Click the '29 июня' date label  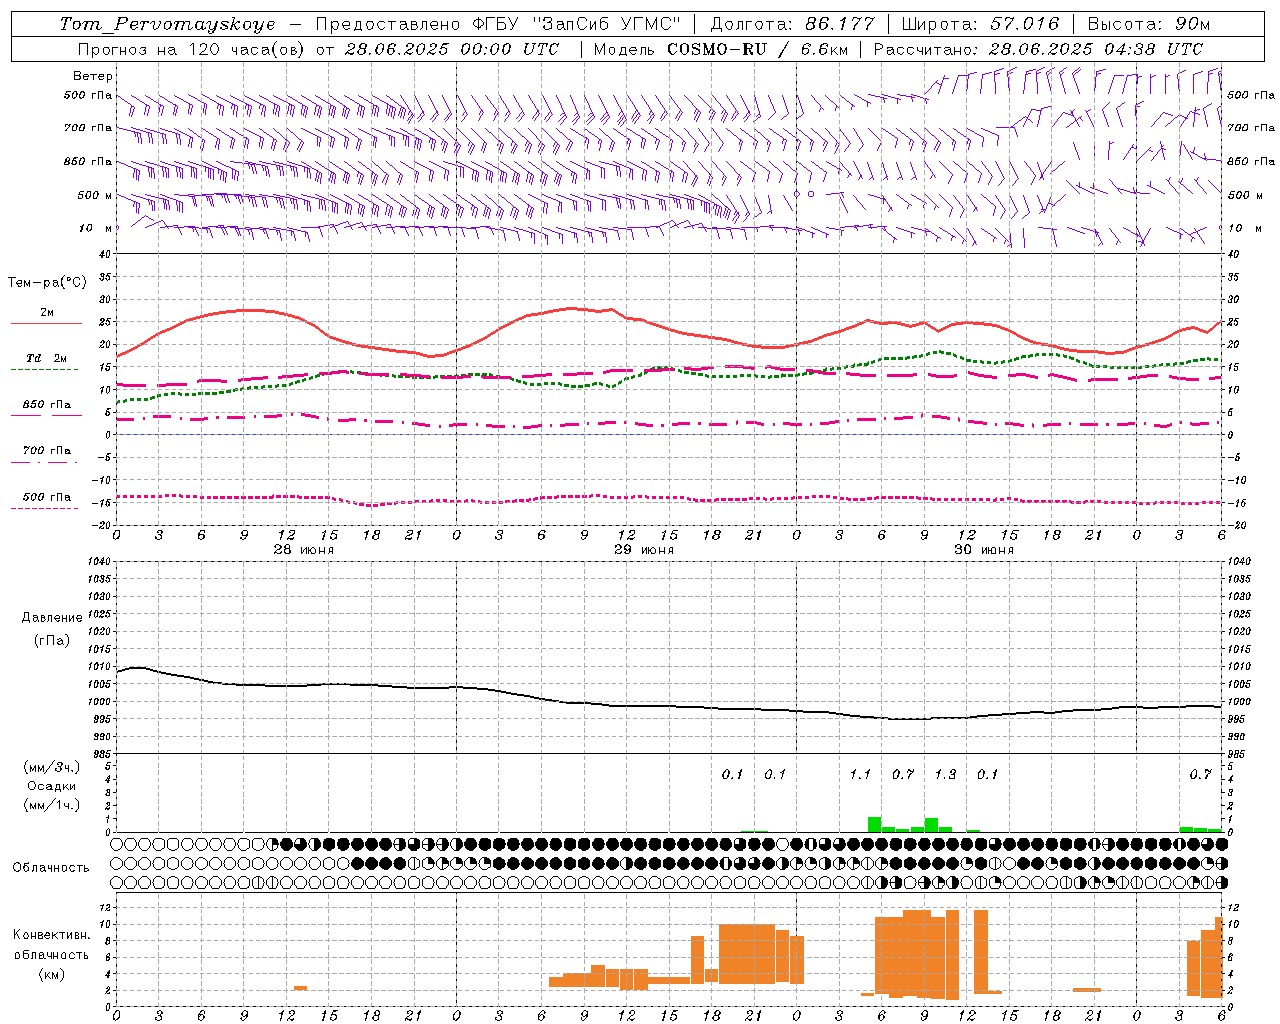click(x=644, y=549)
